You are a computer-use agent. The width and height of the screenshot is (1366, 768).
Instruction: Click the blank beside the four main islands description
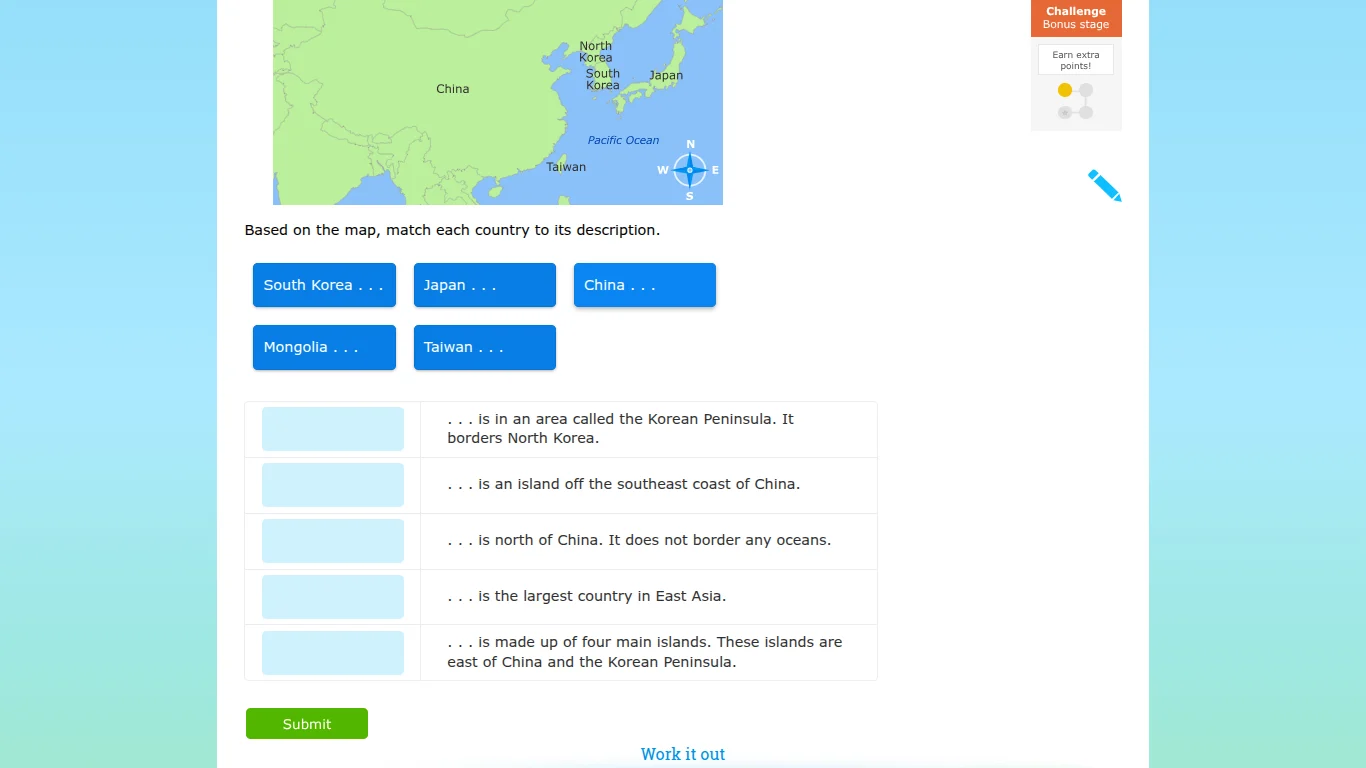coord(332,652)
